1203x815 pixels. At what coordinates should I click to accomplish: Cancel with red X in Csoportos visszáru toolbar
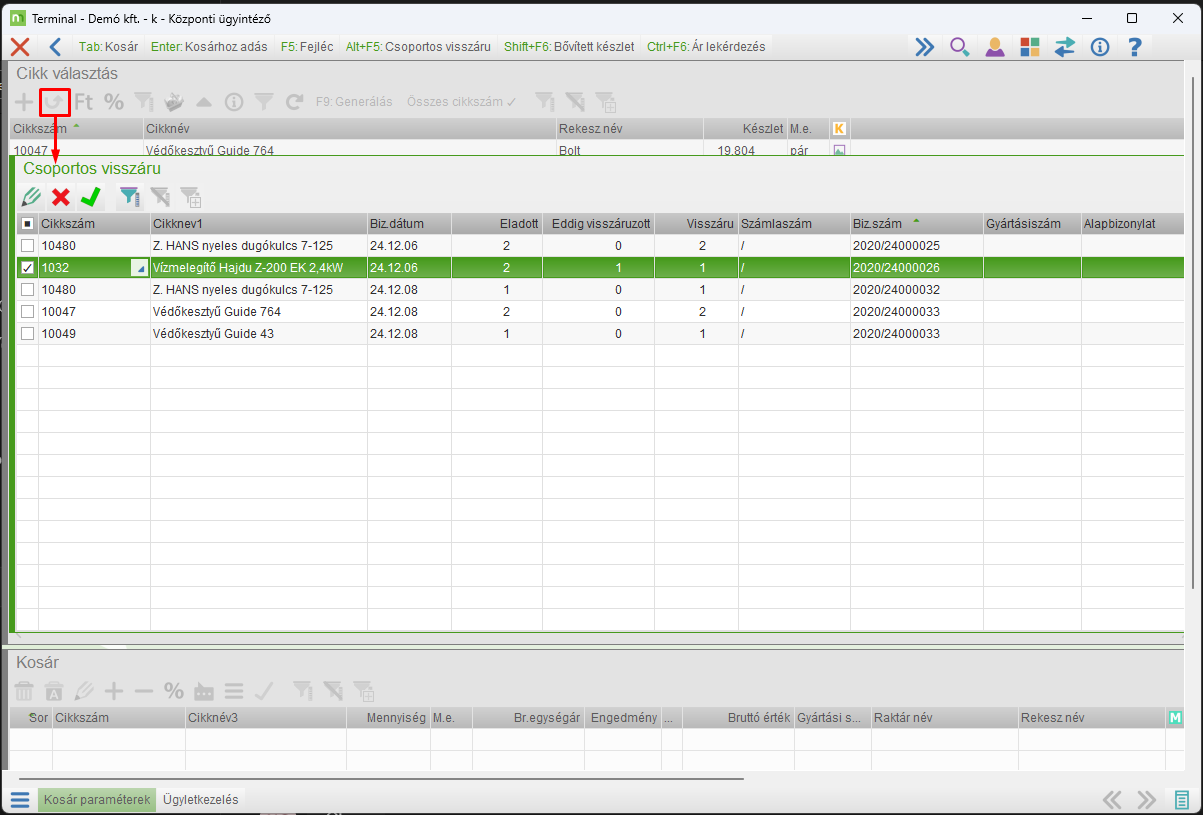(x=61, y=197)
